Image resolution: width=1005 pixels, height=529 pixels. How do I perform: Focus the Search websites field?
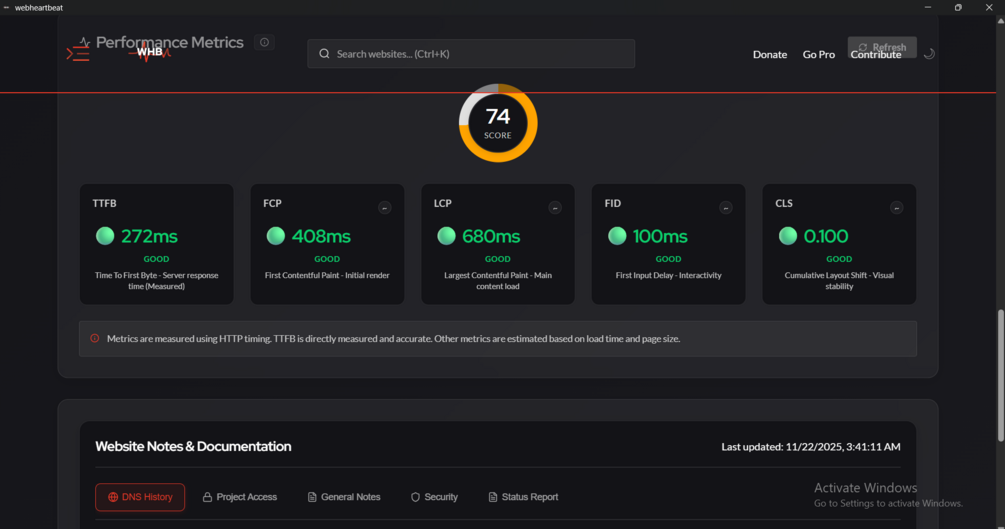pos(471,54)
